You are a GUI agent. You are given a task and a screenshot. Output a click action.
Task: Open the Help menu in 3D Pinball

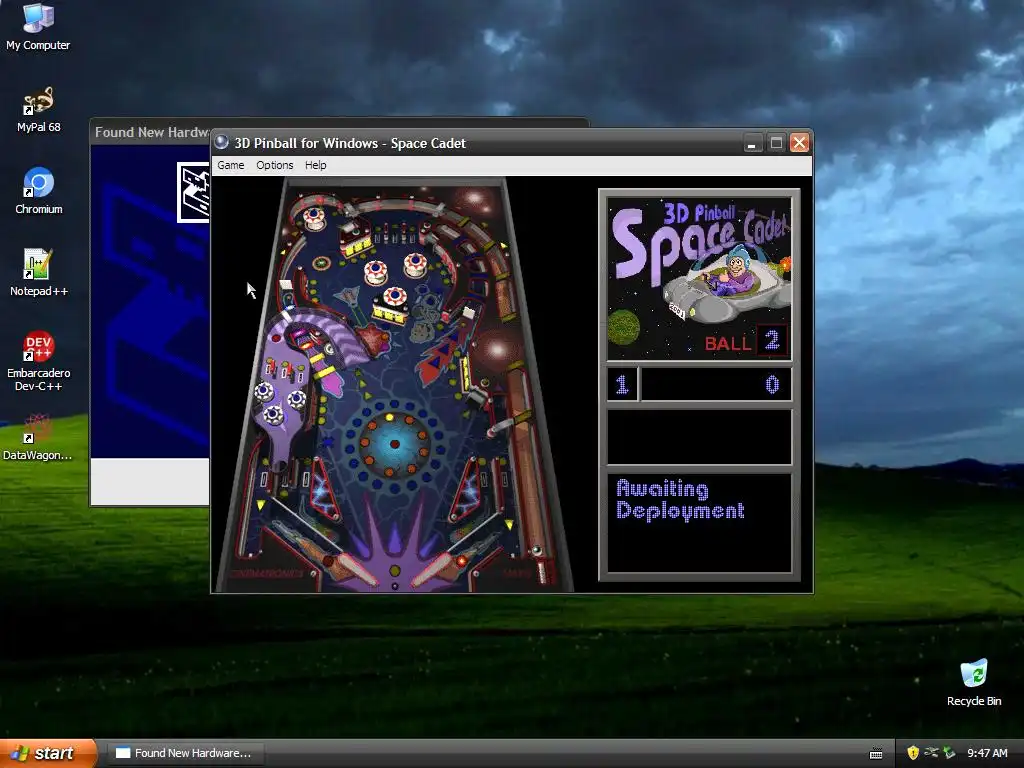point(315,165)
